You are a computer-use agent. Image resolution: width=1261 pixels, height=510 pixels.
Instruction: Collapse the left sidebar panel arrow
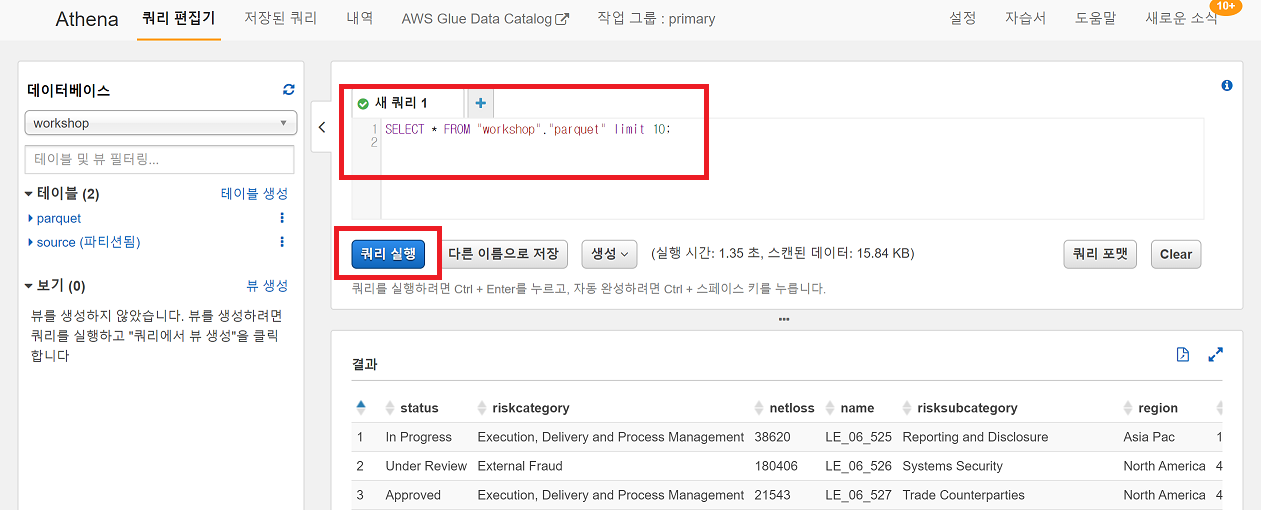point(322,127)
